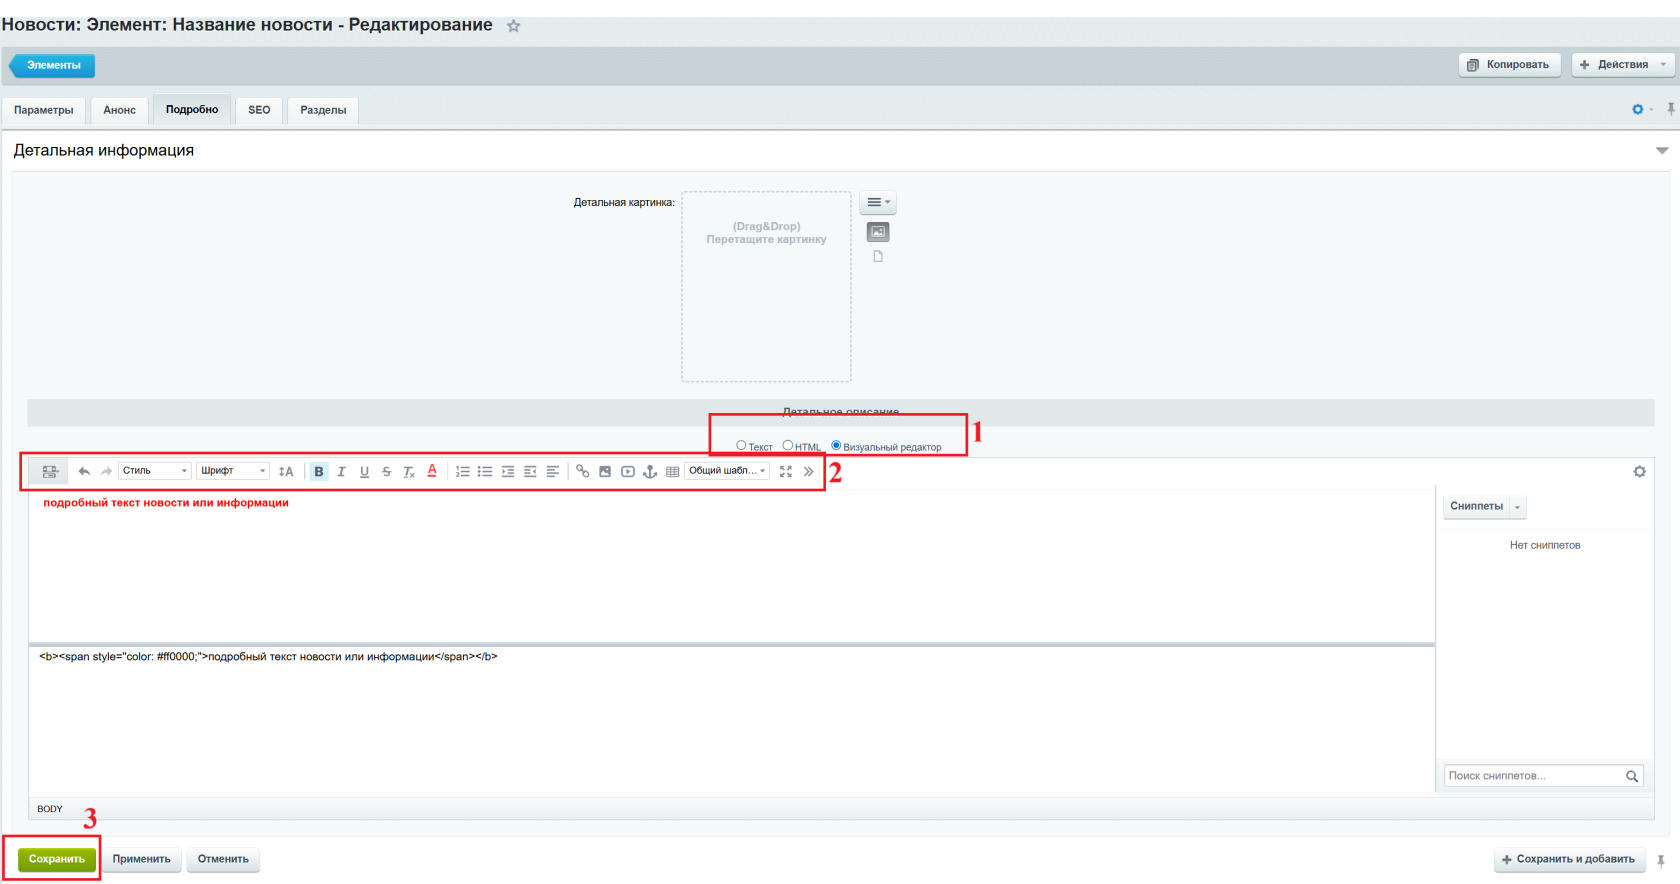
Task: Switch to the Параметры tab
Action: pyautogui.click(x=44, y=110)
